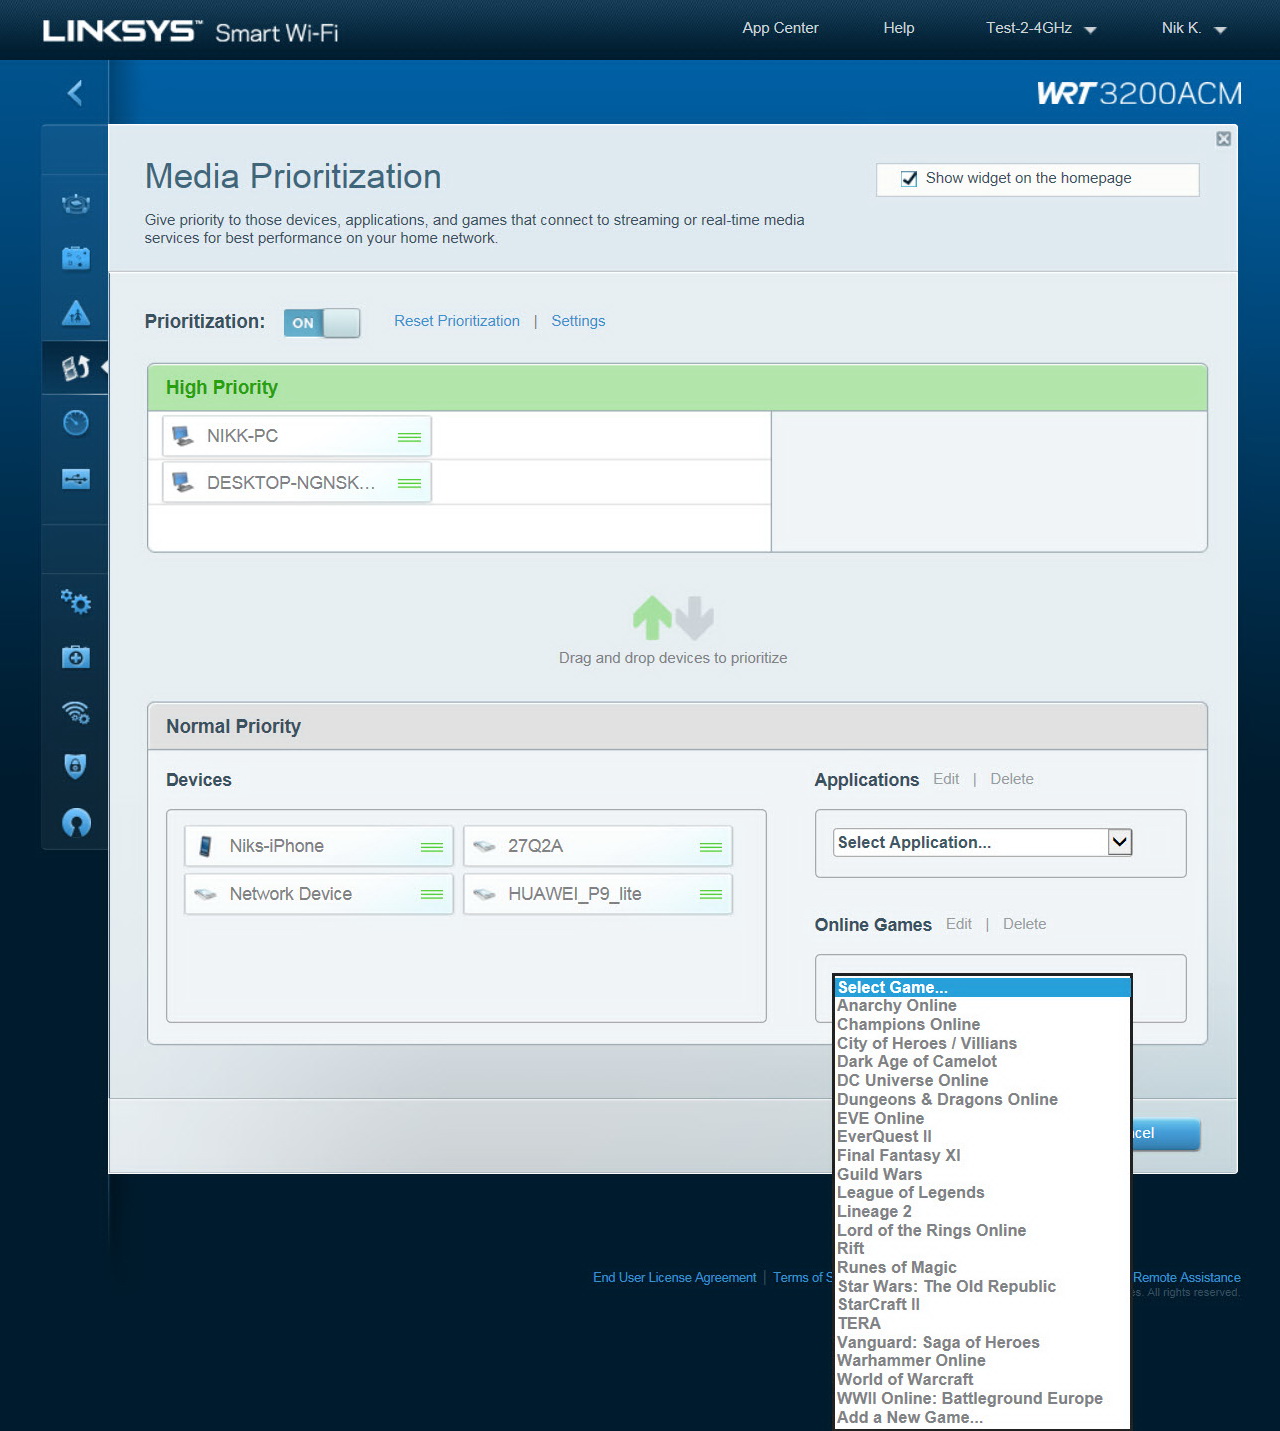Viewport: 1280px width, 1431px height.
Task: Select Lord of the Rings Online
Action: pos(983,1230)
